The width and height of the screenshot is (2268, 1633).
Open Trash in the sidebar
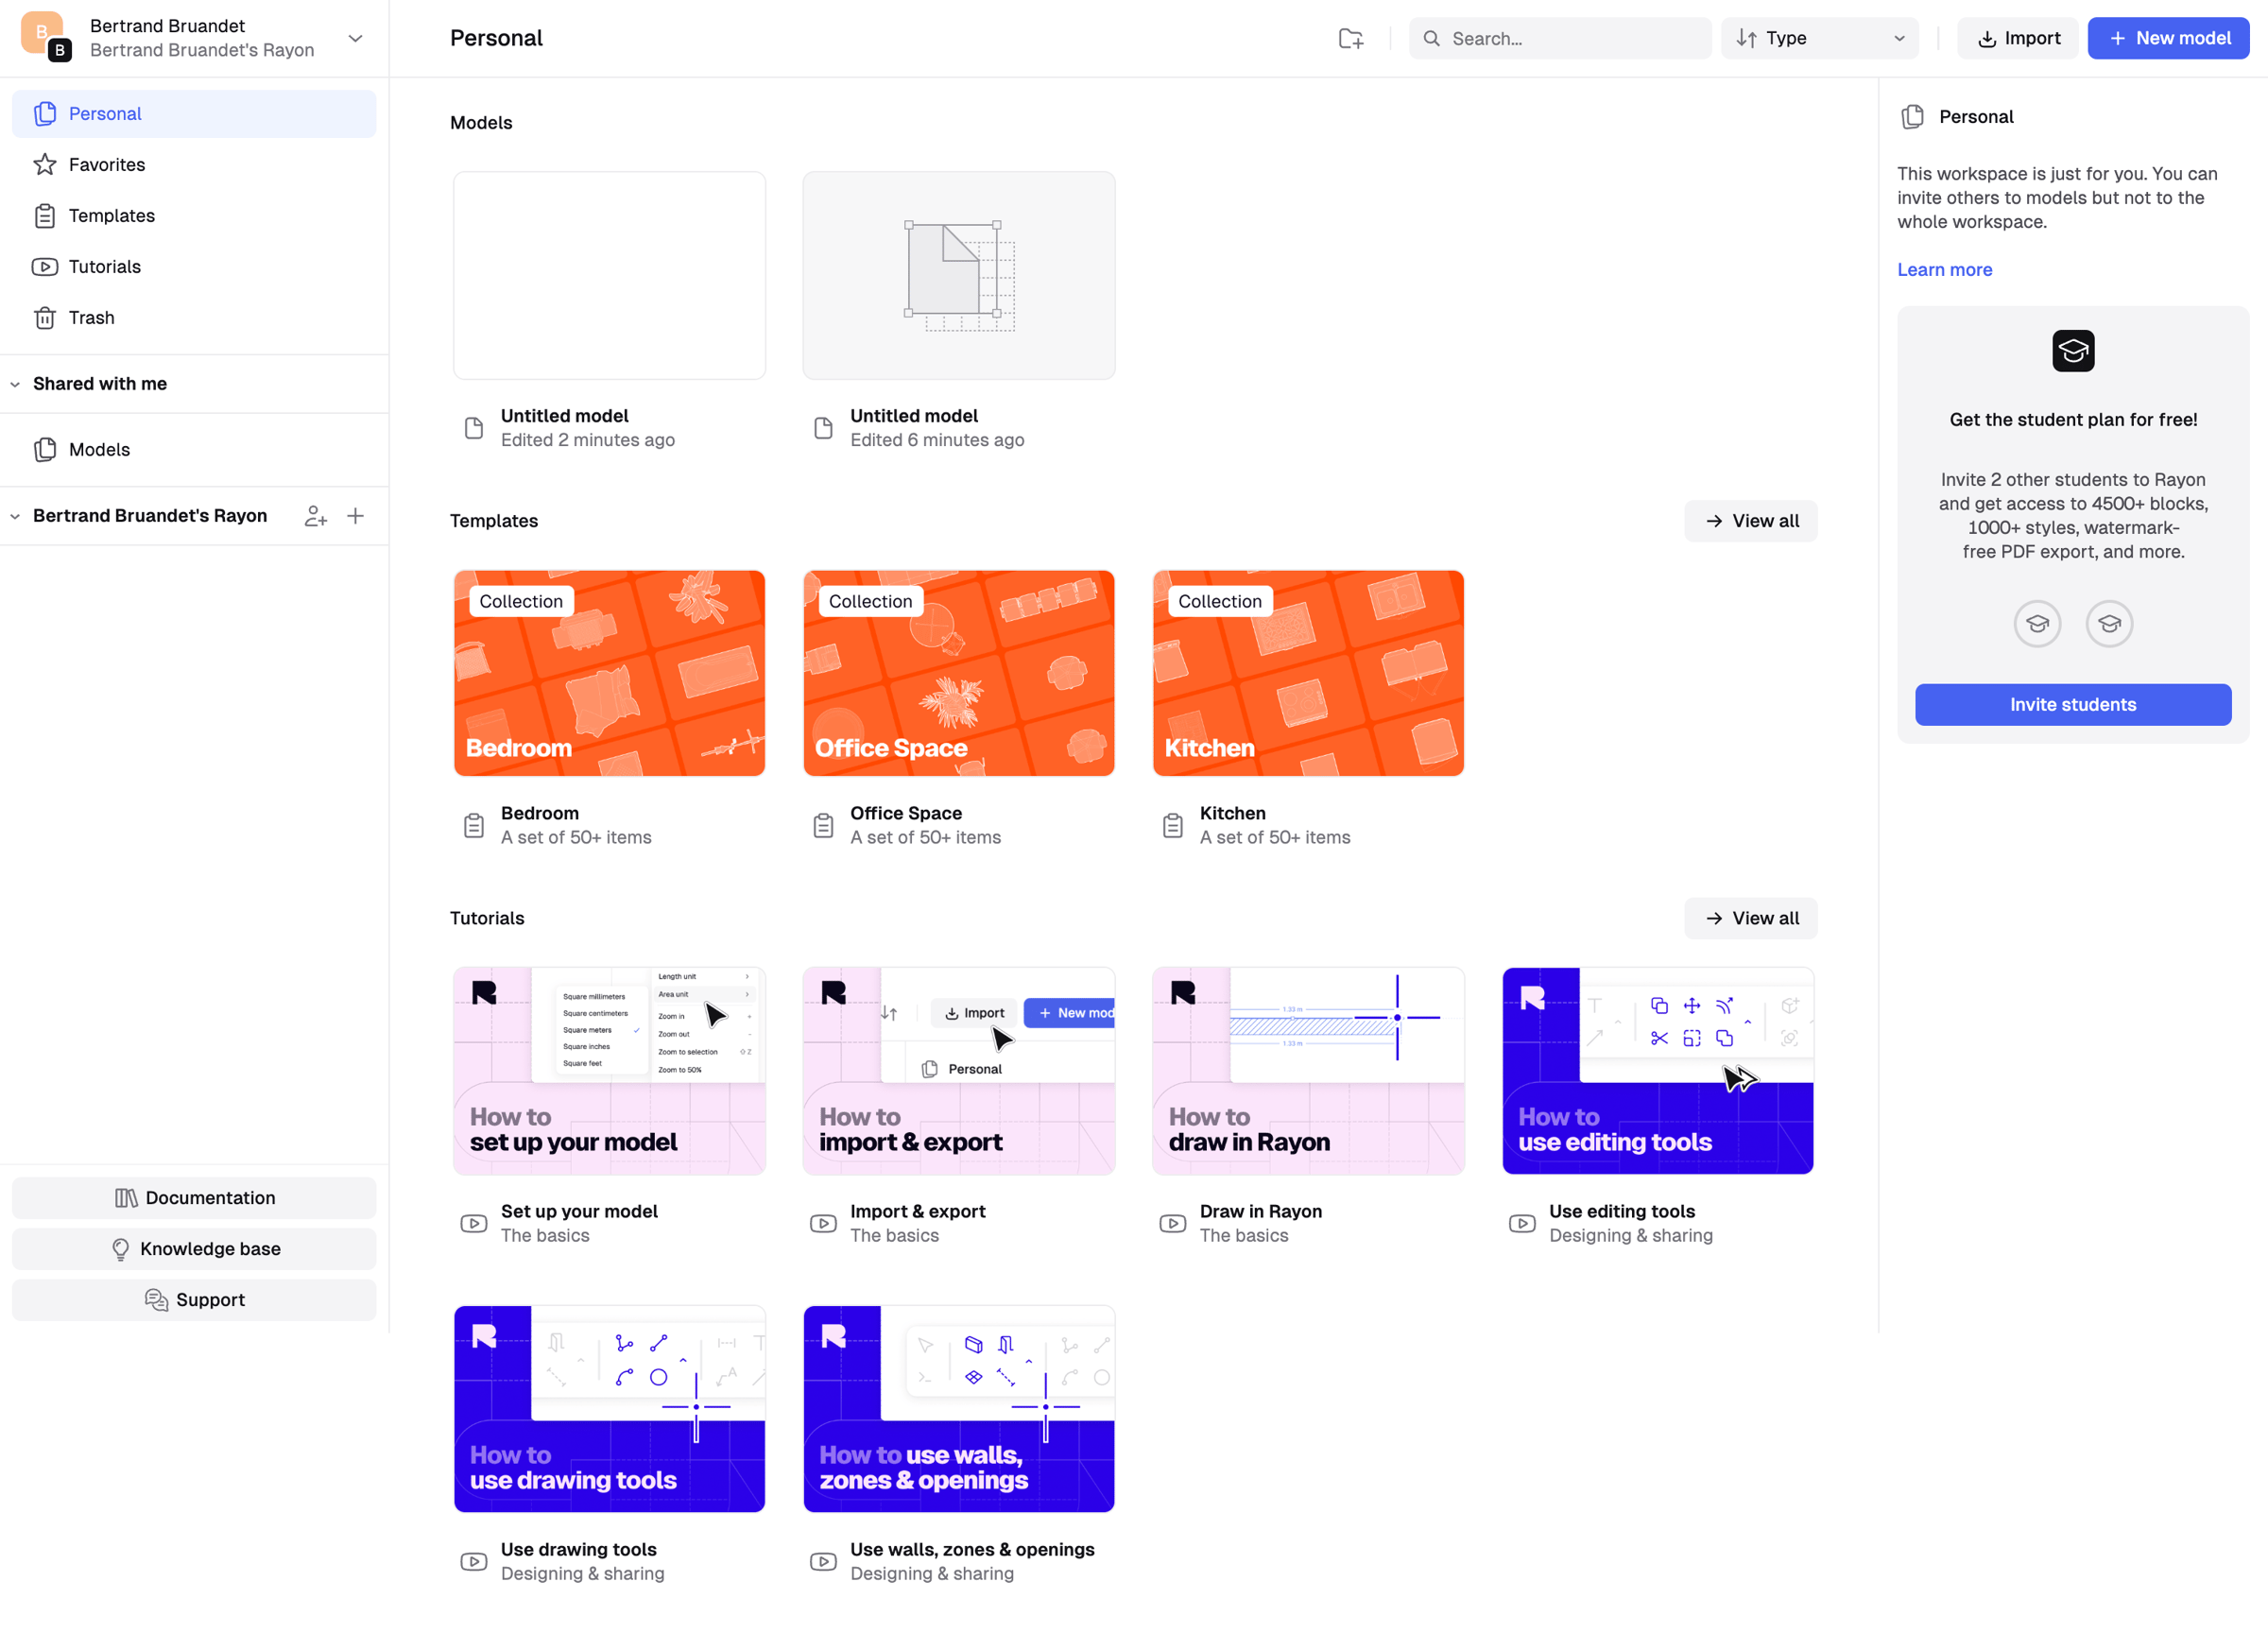click(194, 318)
